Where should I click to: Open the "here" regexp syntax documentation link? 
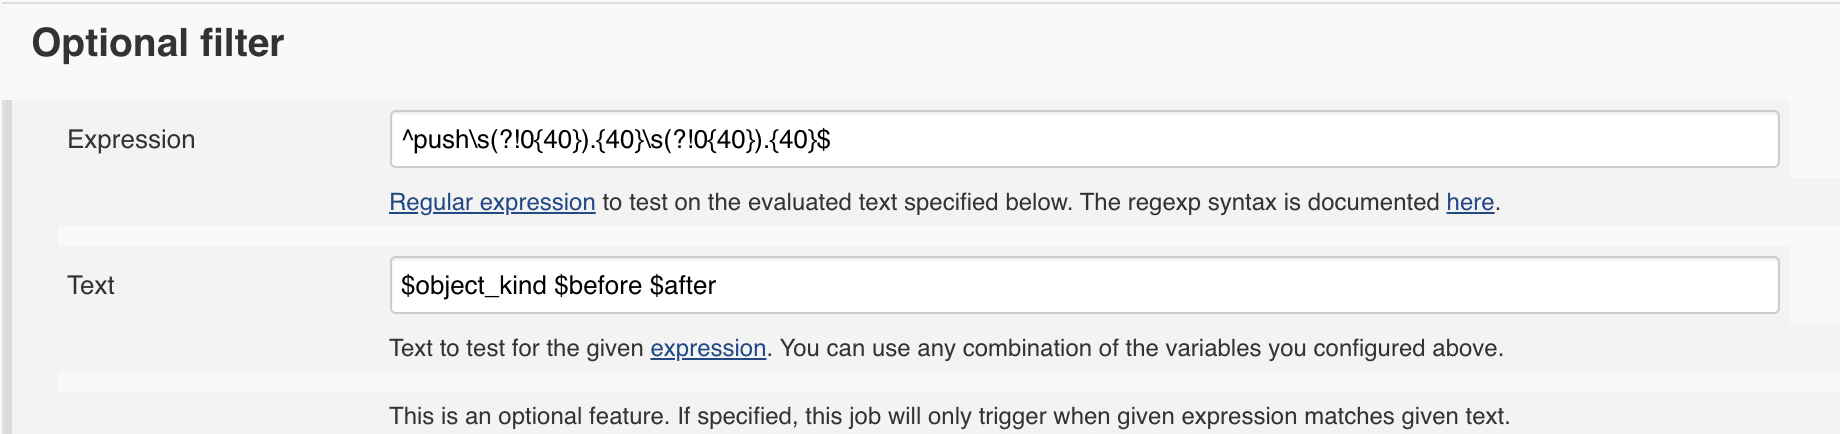[x=1470, y=202]
